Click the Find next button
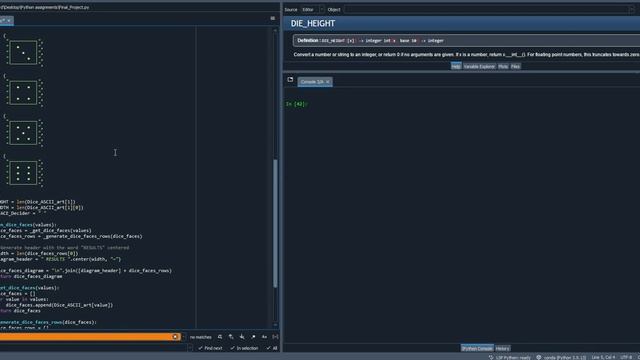Image resolution: width=640 pixels, height=360 pixels. pos(210,348)
